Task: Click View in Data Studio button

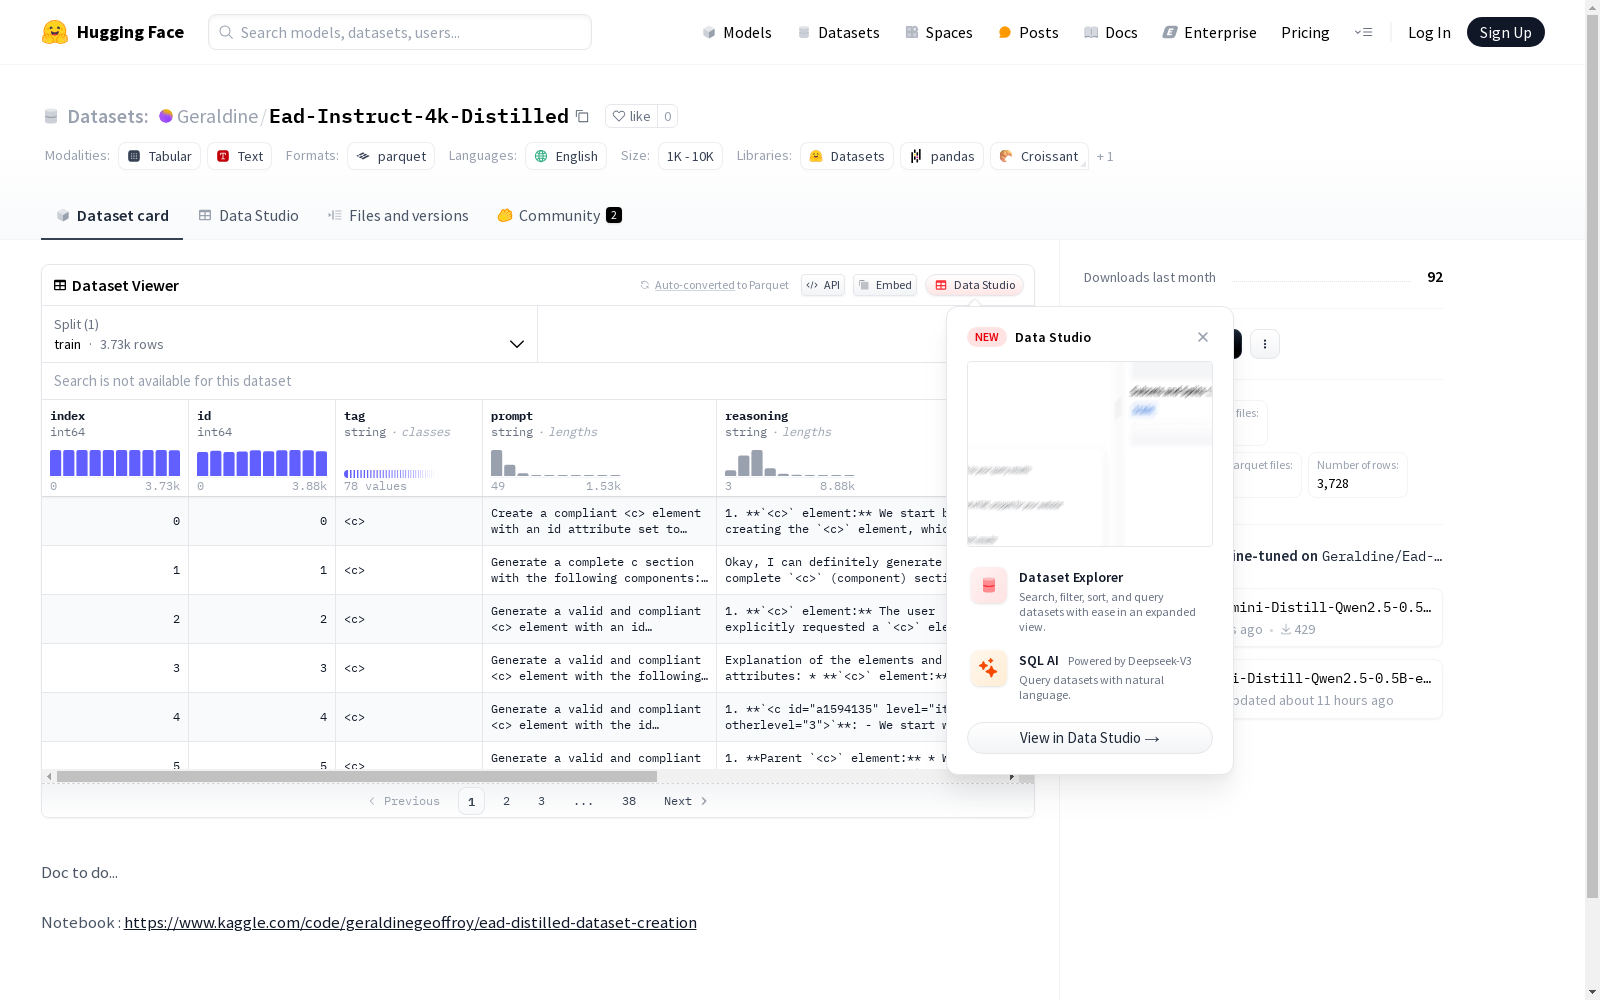Action: [x=1090, y=738]
